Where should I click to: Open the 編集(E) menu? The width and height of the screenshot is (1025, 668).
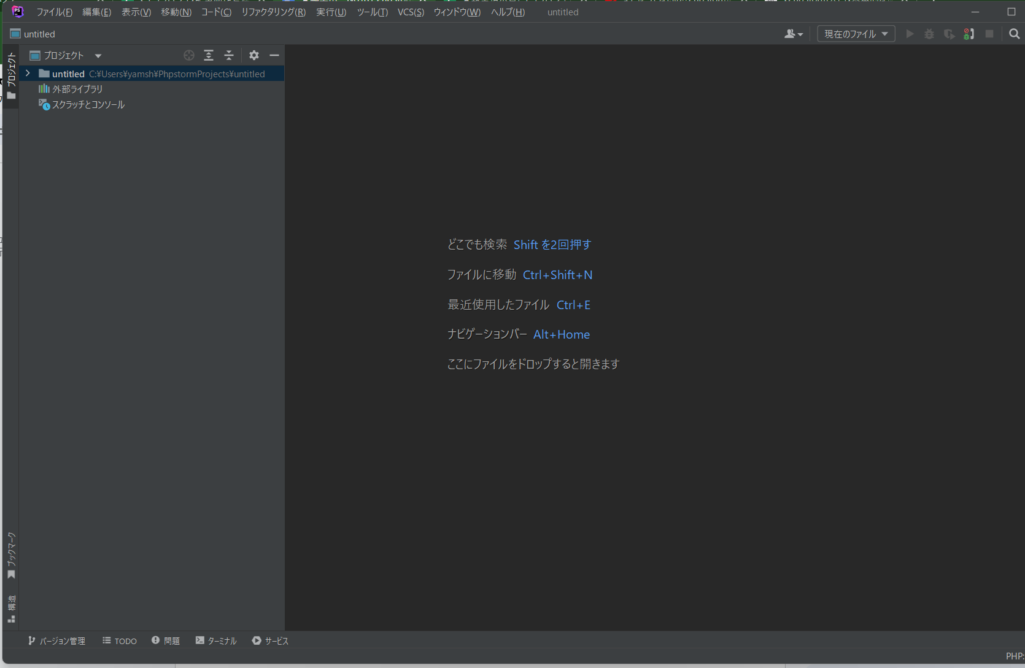tap(97, 12)
